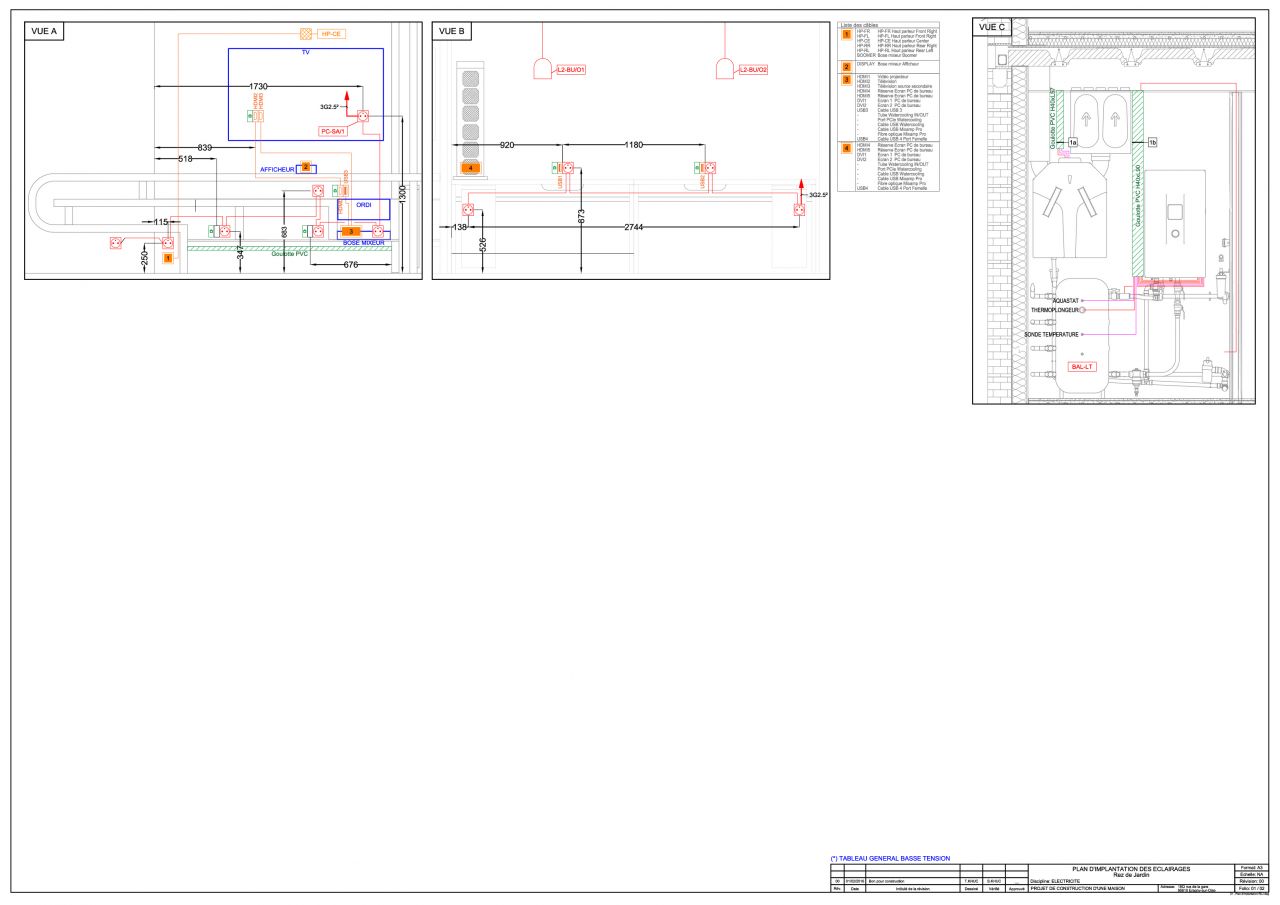1280x905 pixels.
Task: Click the AQUASTAT label
Action: (1066, 300)
